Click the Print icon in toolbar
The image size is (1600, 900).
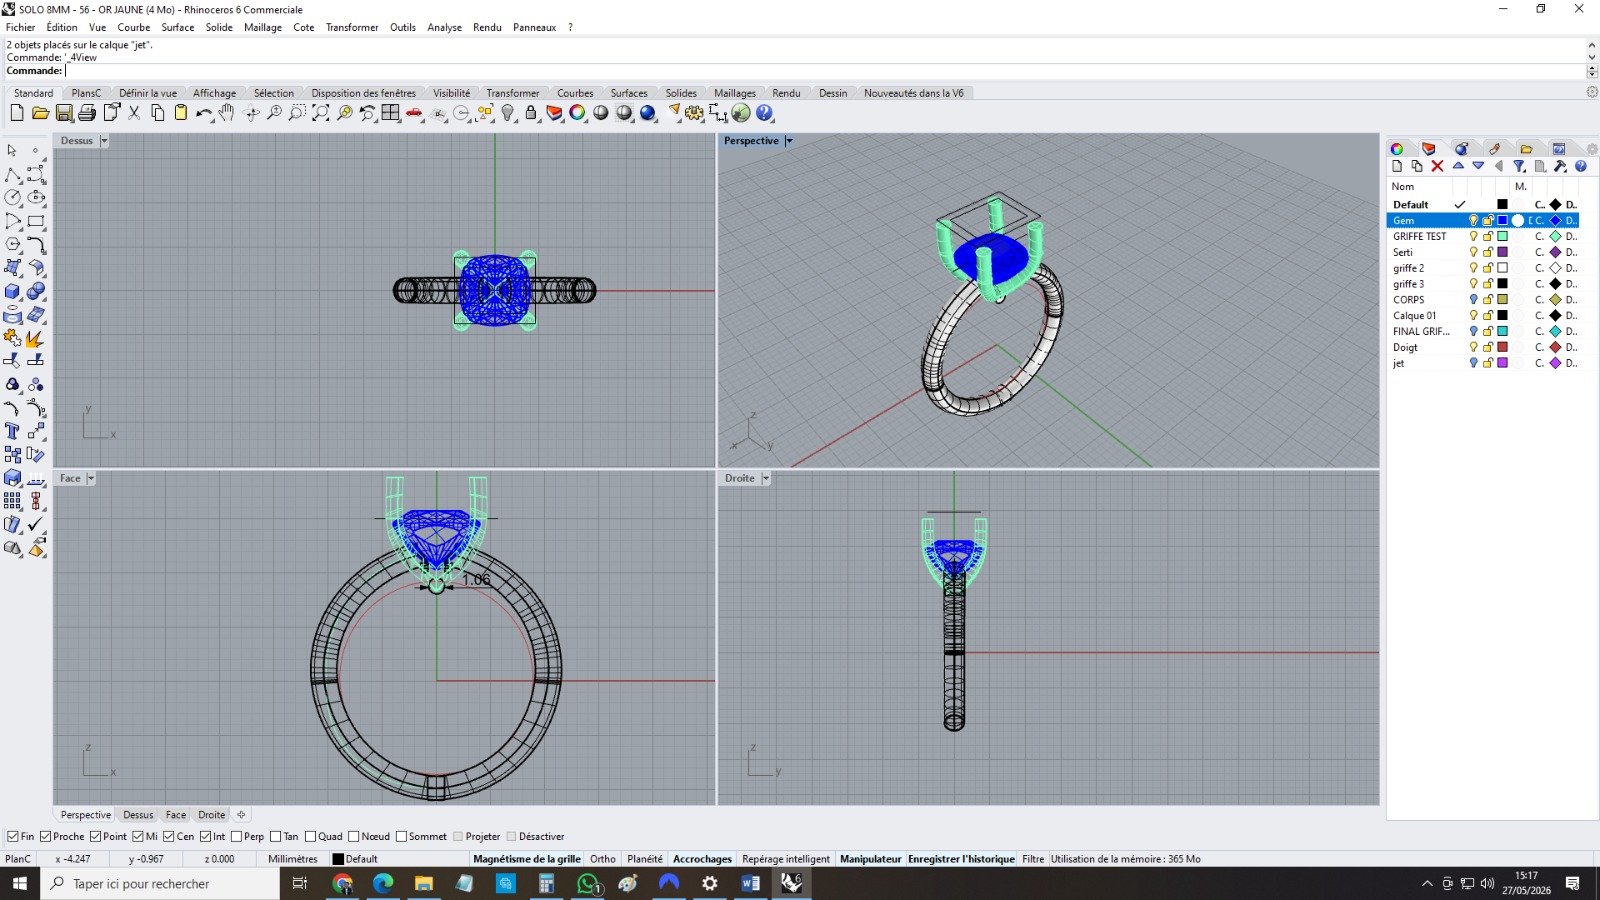pyautogui.click(x=87, y=113)
